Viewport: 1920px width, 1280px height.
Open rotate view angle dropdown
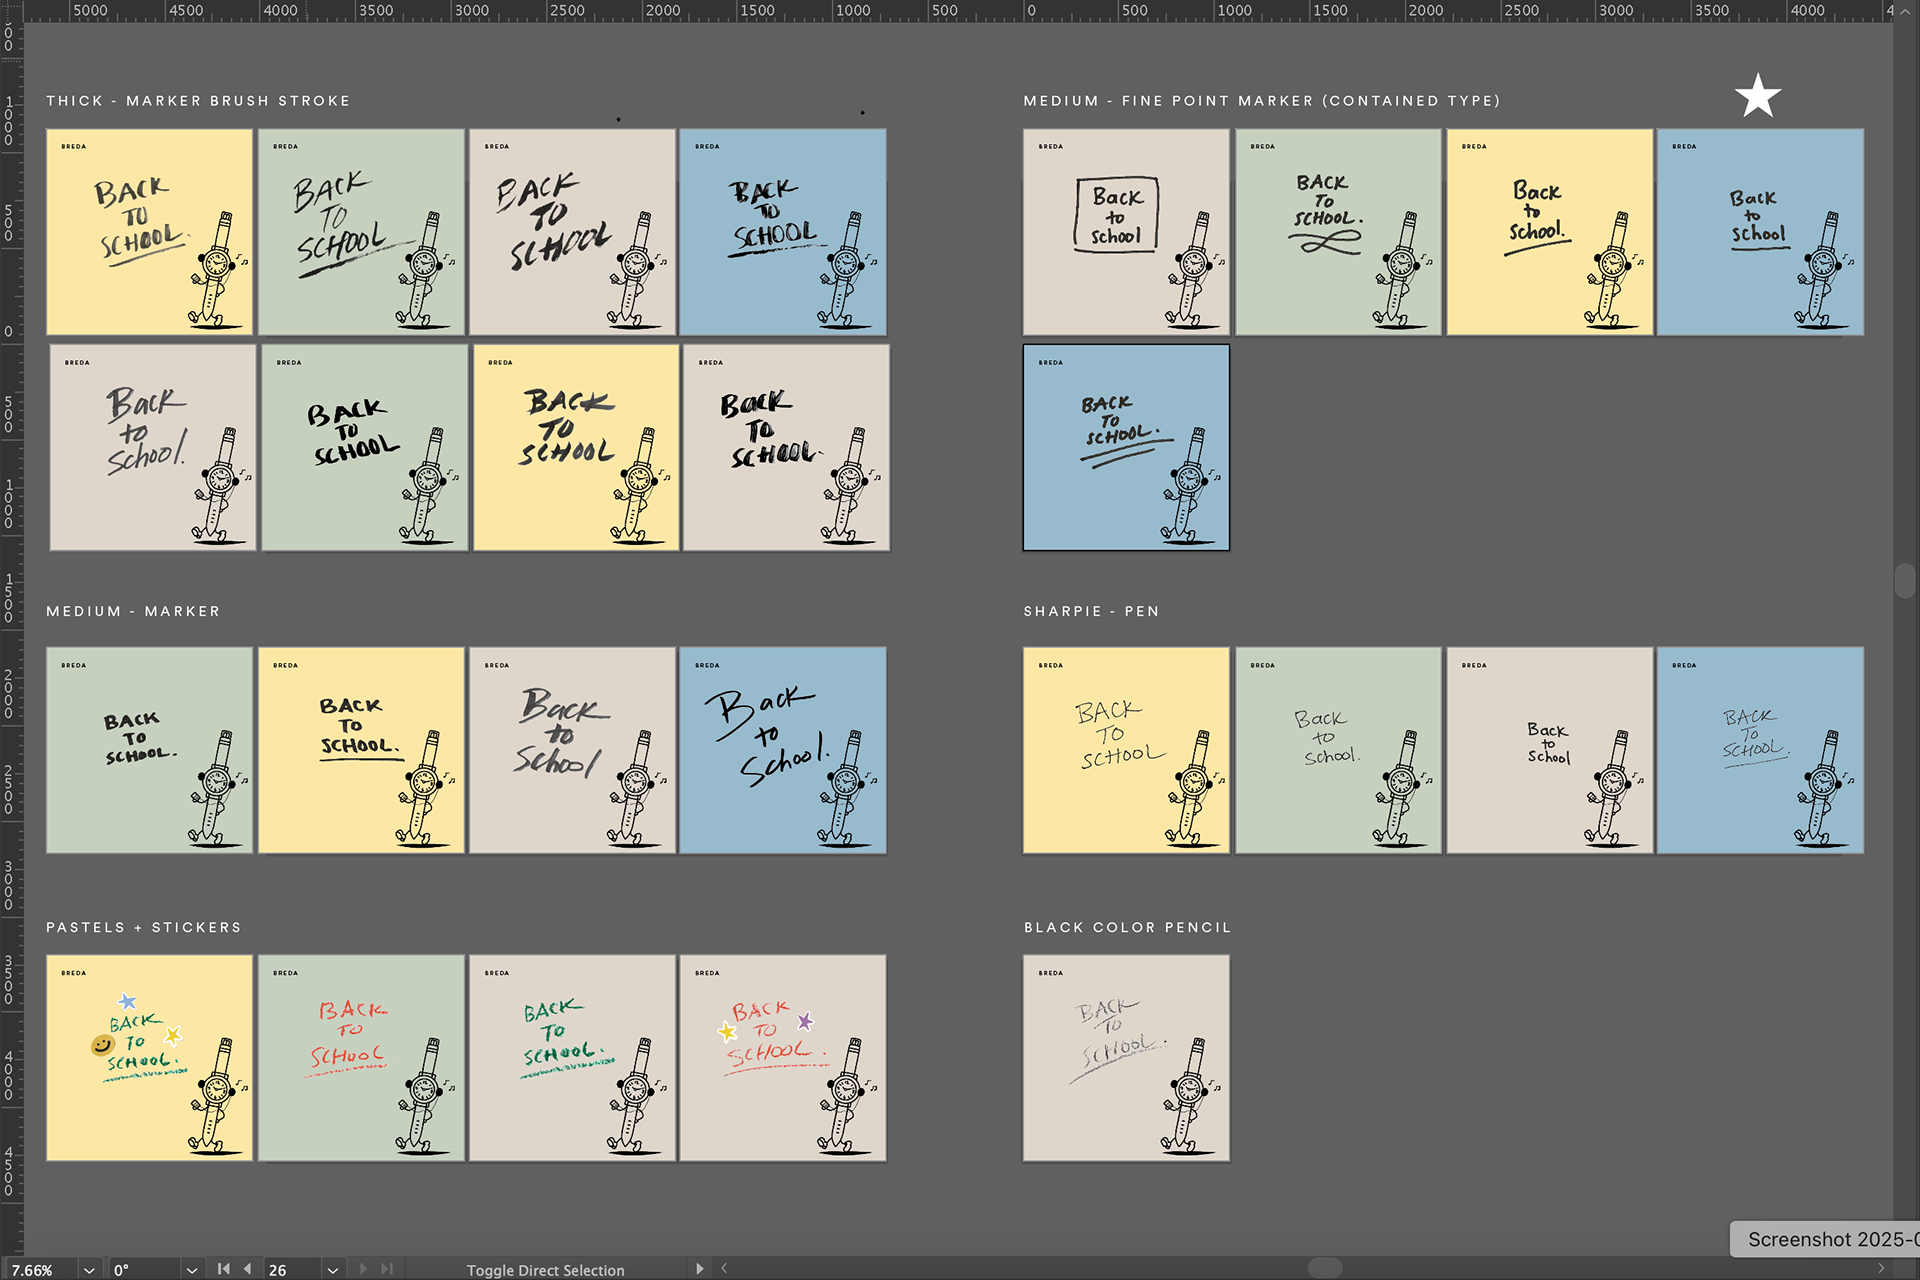192,1270
